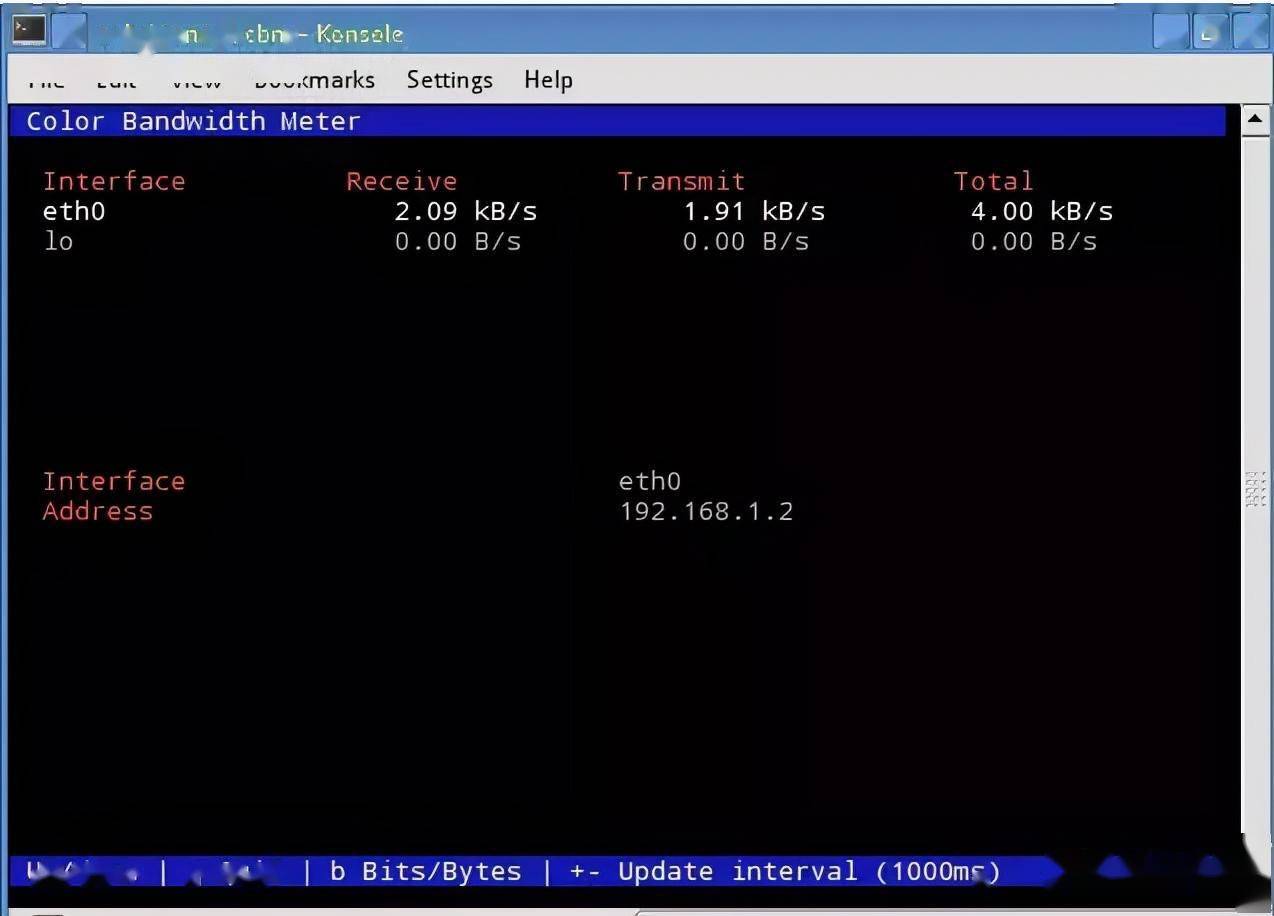Click the vertical scrollbar grip handle
1274x916 pixels.
pyautogui.click(x=1255, y=490)
